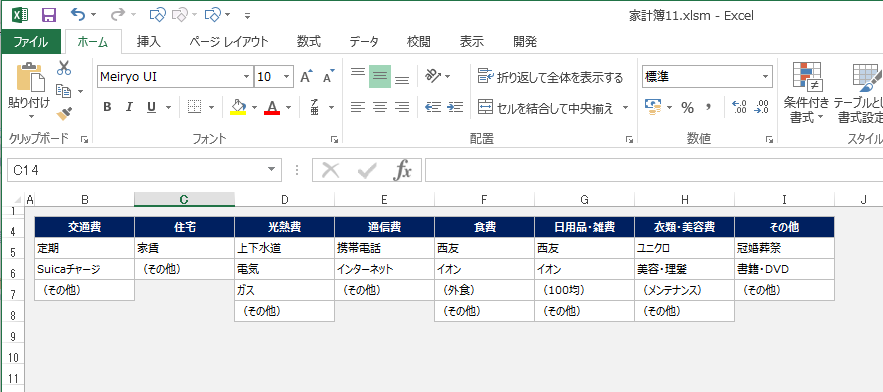Viewport: 883px width, 392px height.
Task: Open the font size 10 dropdown
Action: click(x=287, y=77)
